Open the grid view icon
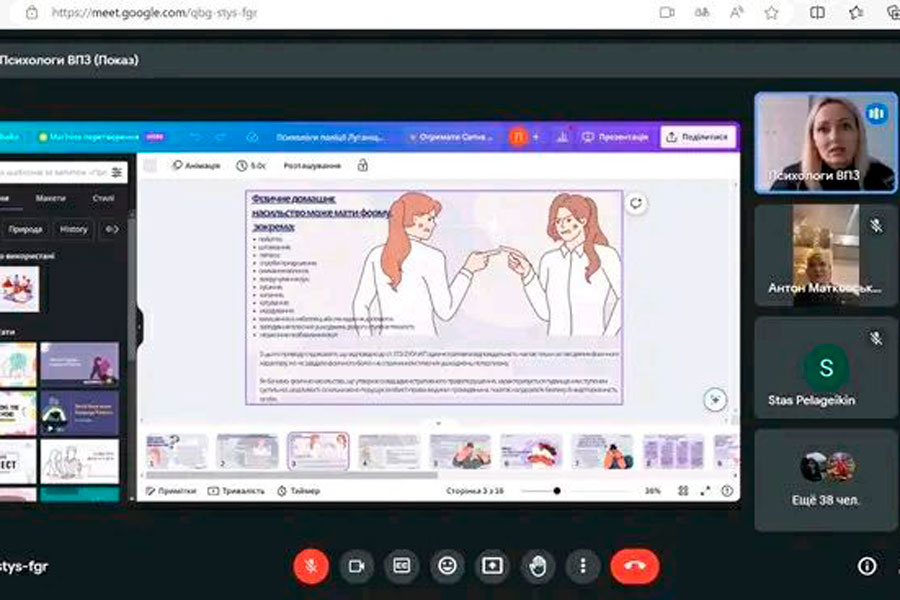Screen dimensions: 900x600 coord(683,491)
